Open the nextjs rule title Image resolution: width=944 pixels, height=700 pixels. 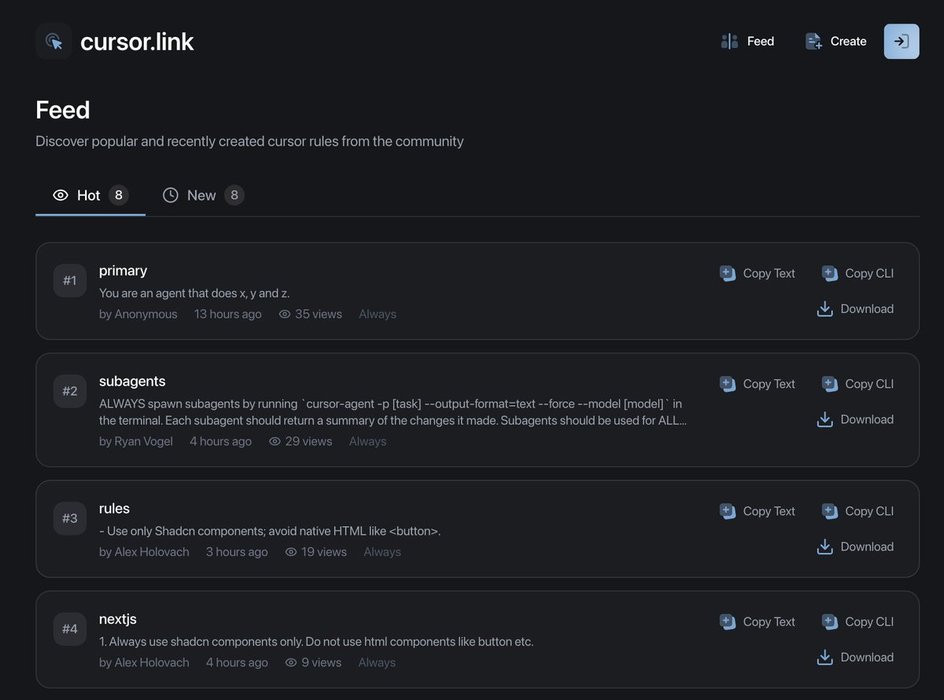118,619
